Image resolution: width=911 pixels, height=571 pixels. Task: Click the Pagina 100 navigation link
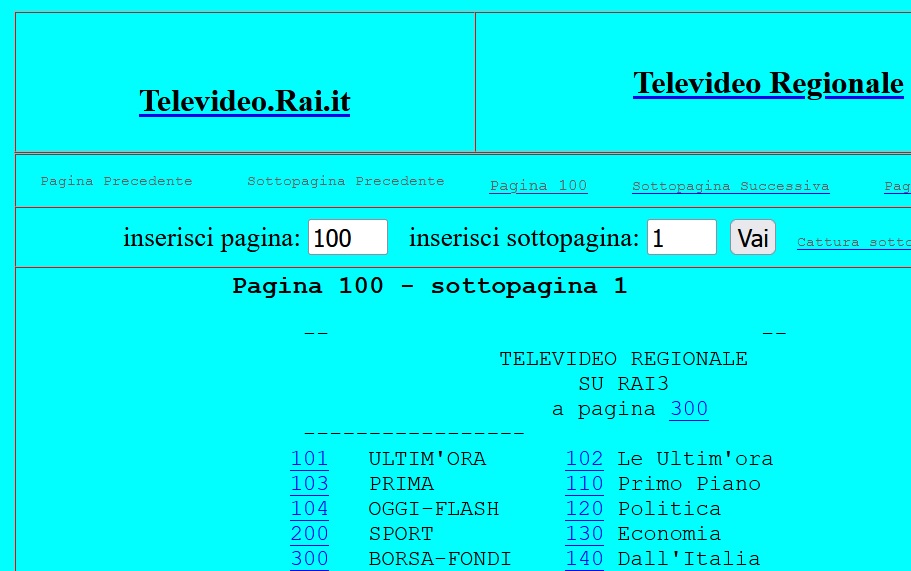(x=538, y=186)
